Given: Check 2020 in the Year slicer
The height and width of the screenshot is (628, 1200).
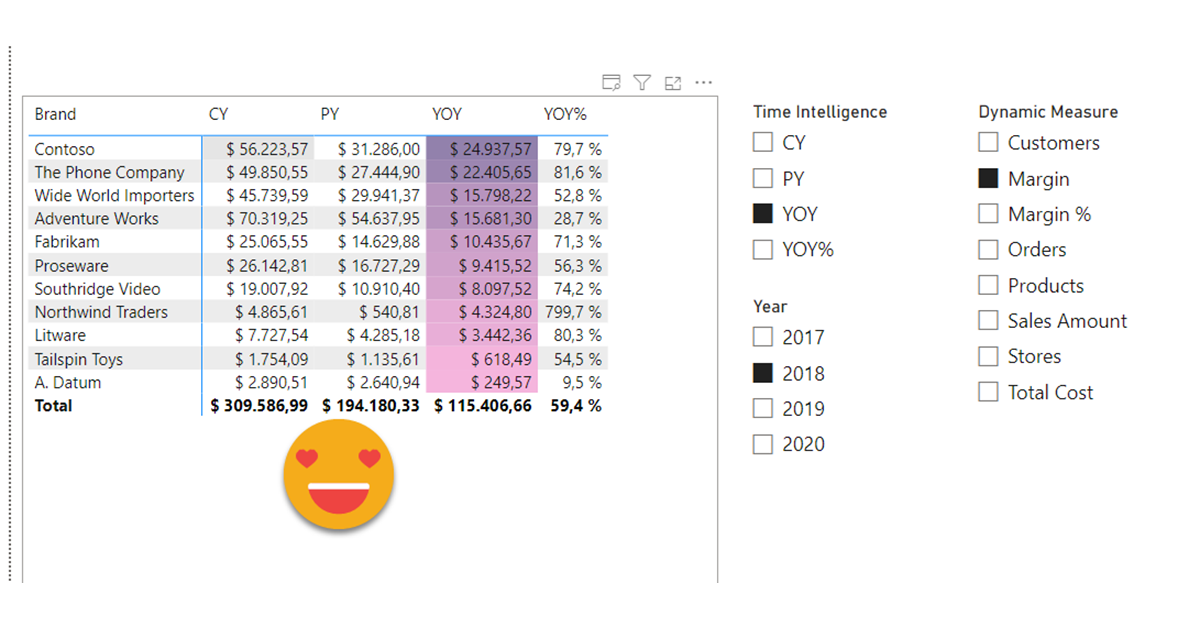Looking at the screenshot, I should [x=762, y=444].
